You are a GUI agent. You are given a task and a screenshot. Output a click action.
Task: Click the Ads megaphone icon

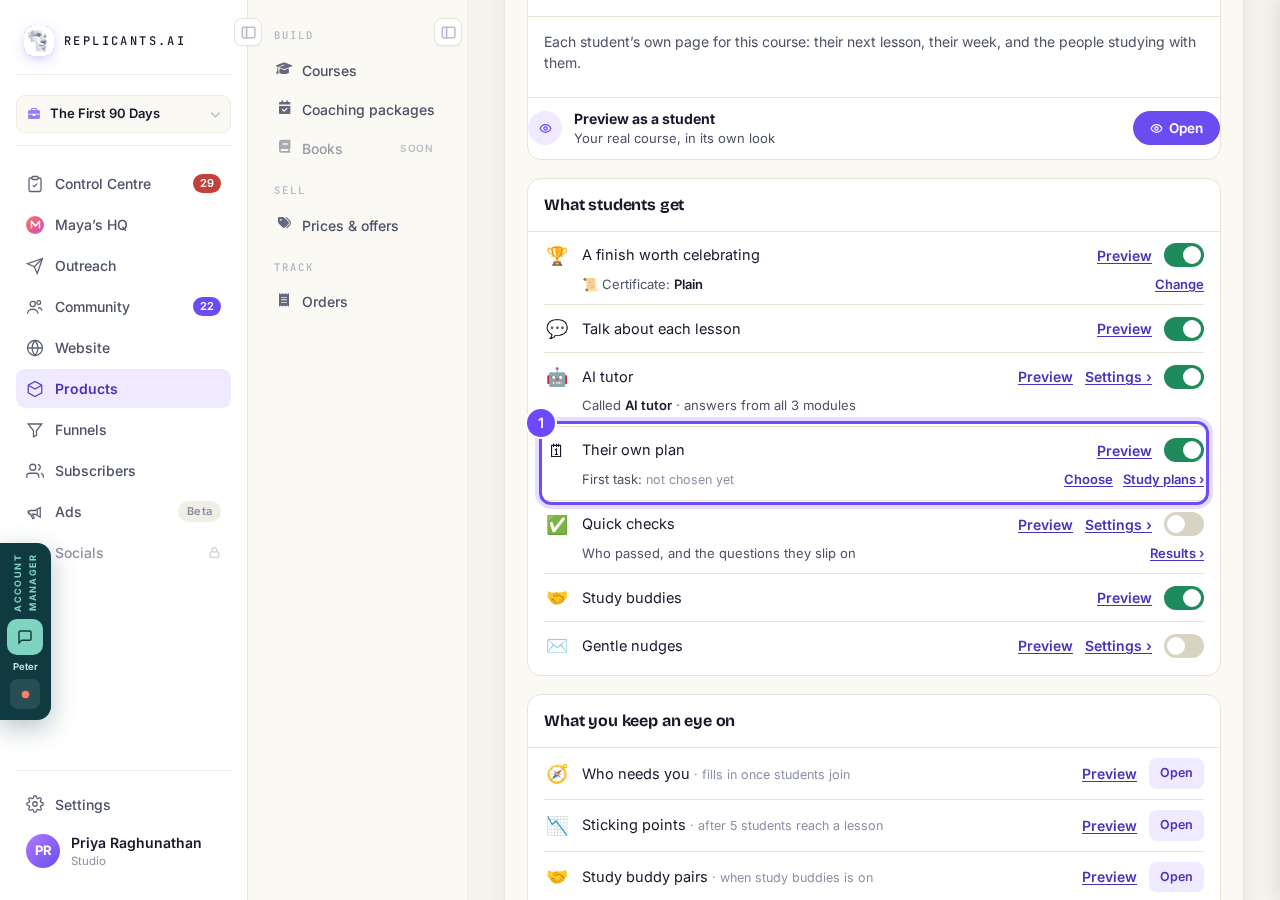click(x=35, y=512)
